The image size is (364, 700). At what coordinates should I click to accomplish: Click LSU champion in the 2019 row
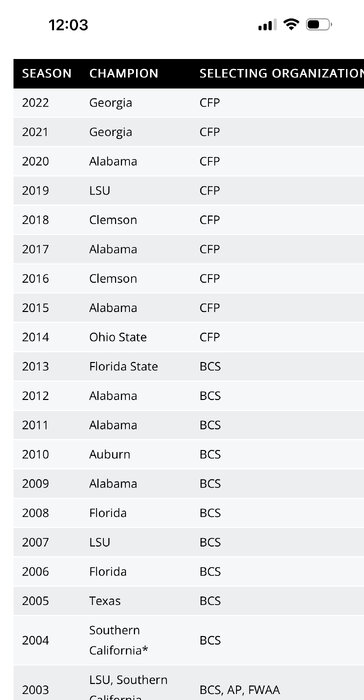(99, 191)
